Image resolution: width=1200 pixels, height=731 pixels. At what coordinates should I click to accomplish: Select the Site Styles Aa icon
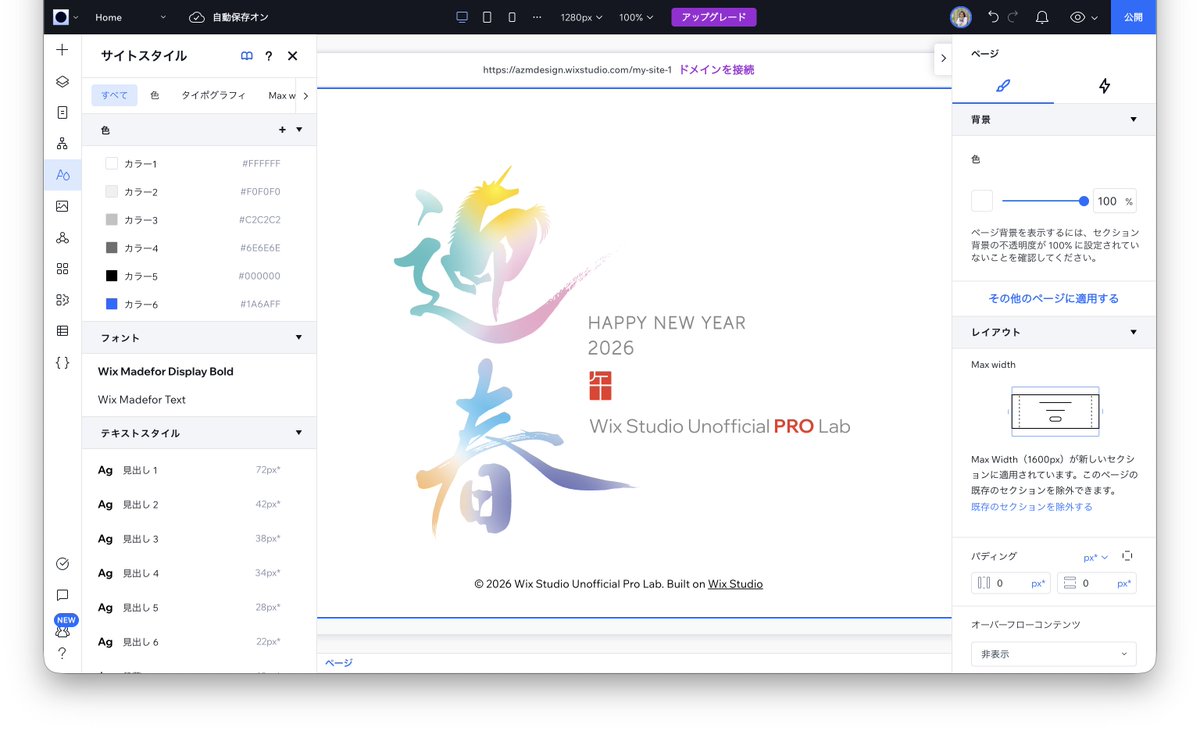pyautogui.click(x=62, y=175)
